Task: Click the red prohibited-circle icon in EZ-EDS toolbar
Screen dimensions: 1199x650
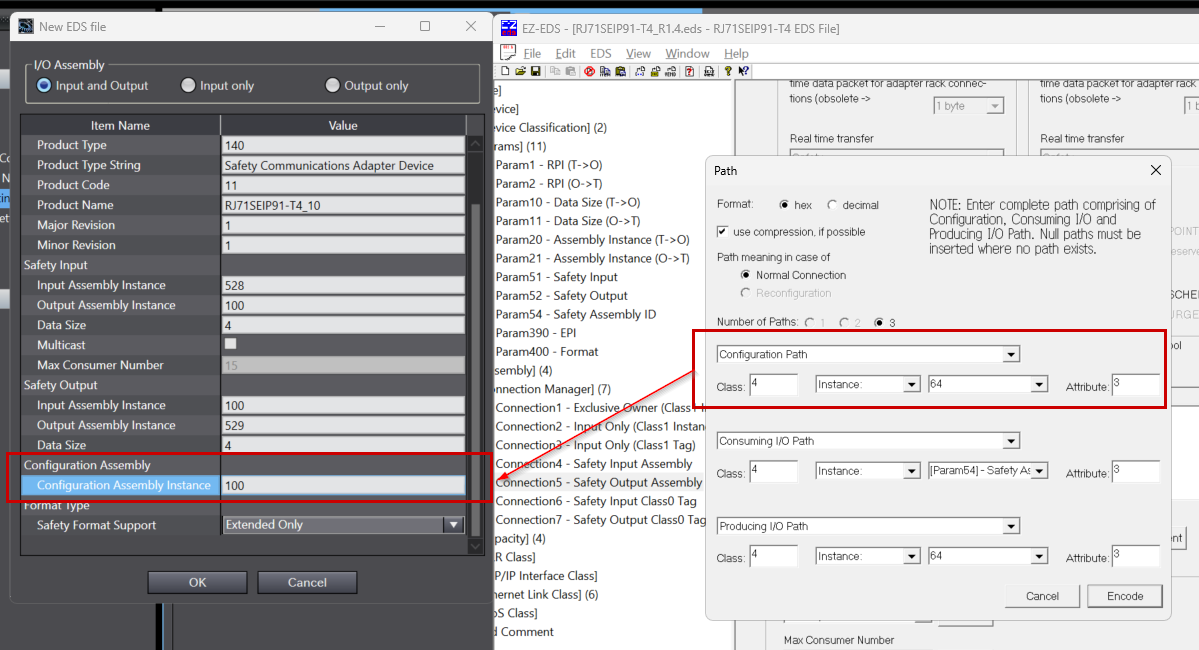Action: coord(590,71)
